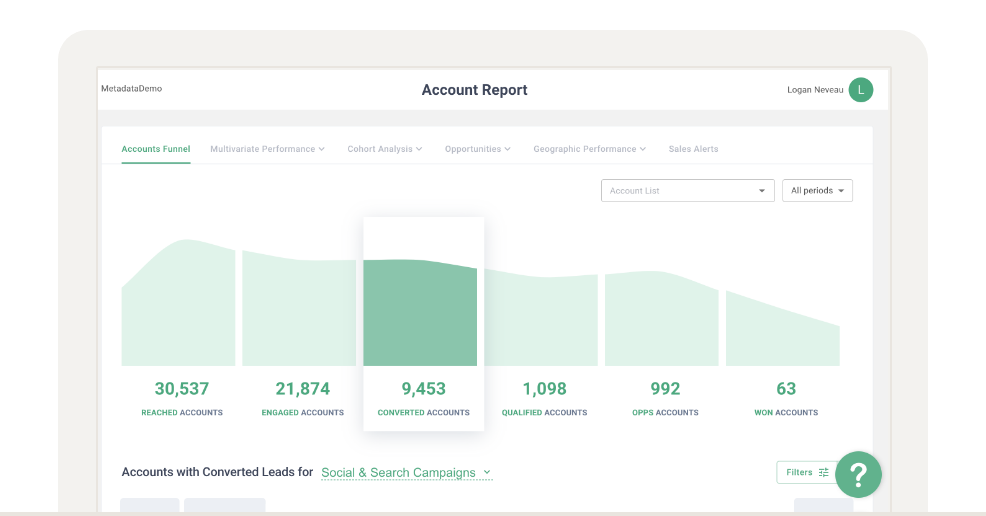986x516 pixels.
Task: Open the Account List dropdown
Action: point(687,190)
